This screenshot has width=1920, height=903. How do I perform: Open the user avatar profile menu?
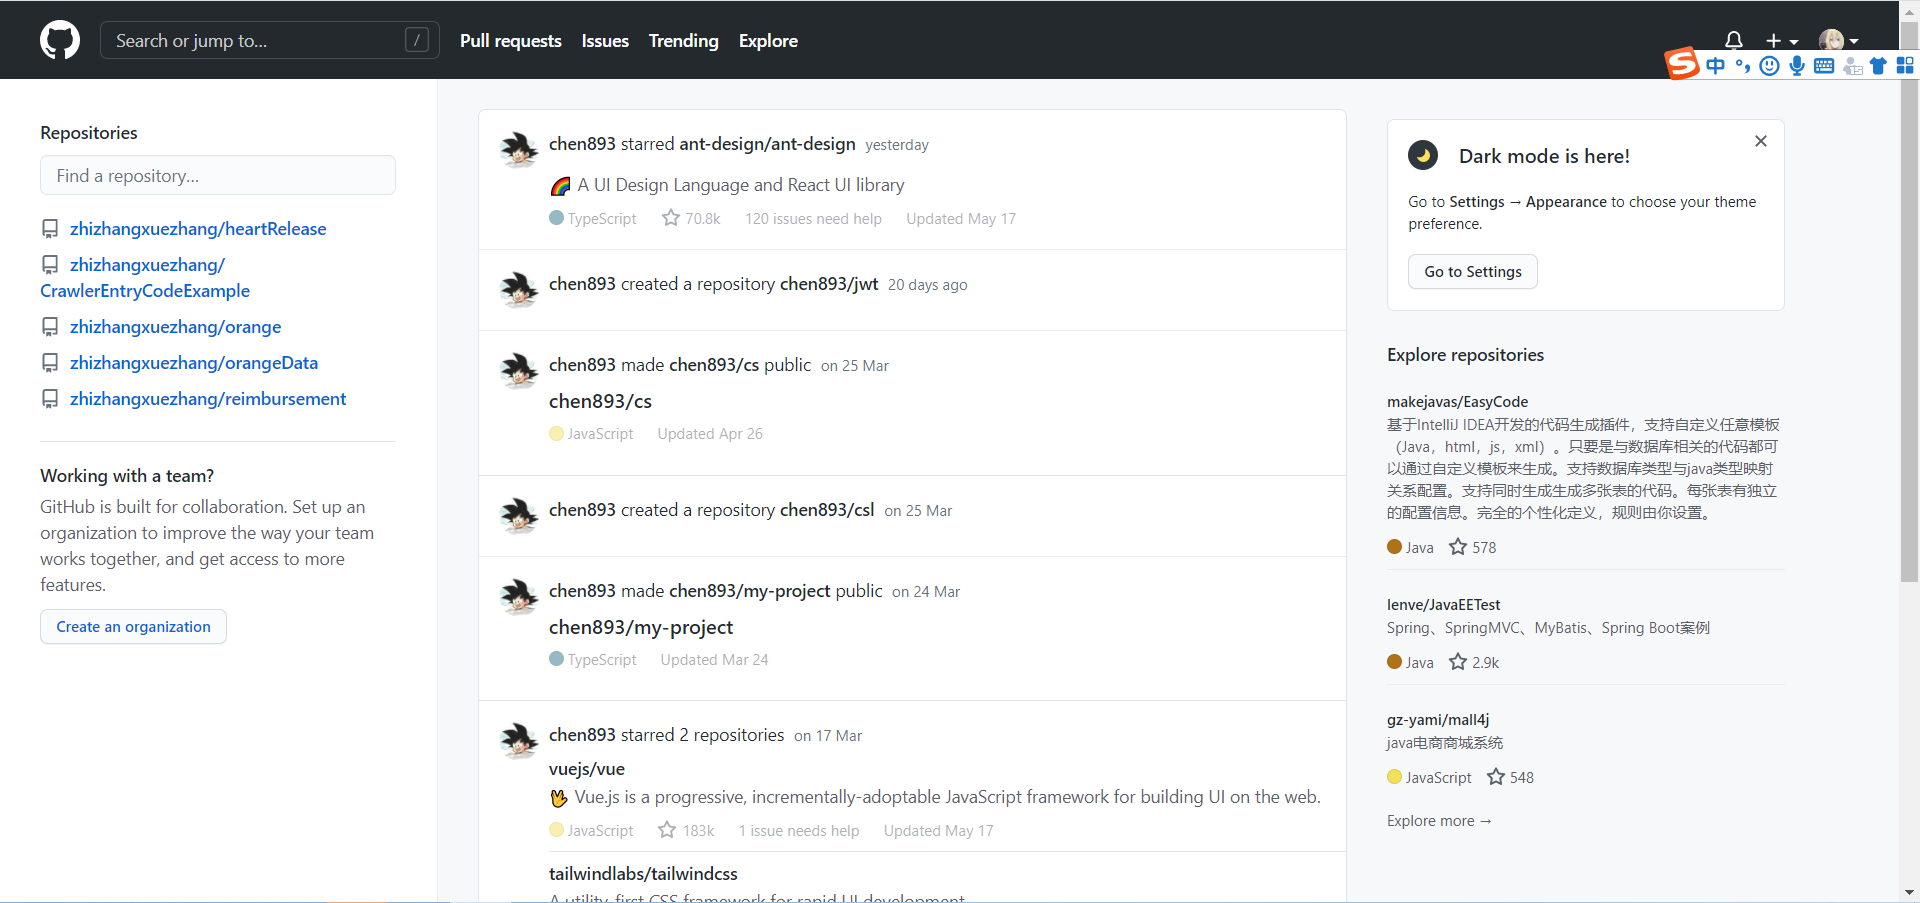pyautogui.click(x=1838, y=41)
